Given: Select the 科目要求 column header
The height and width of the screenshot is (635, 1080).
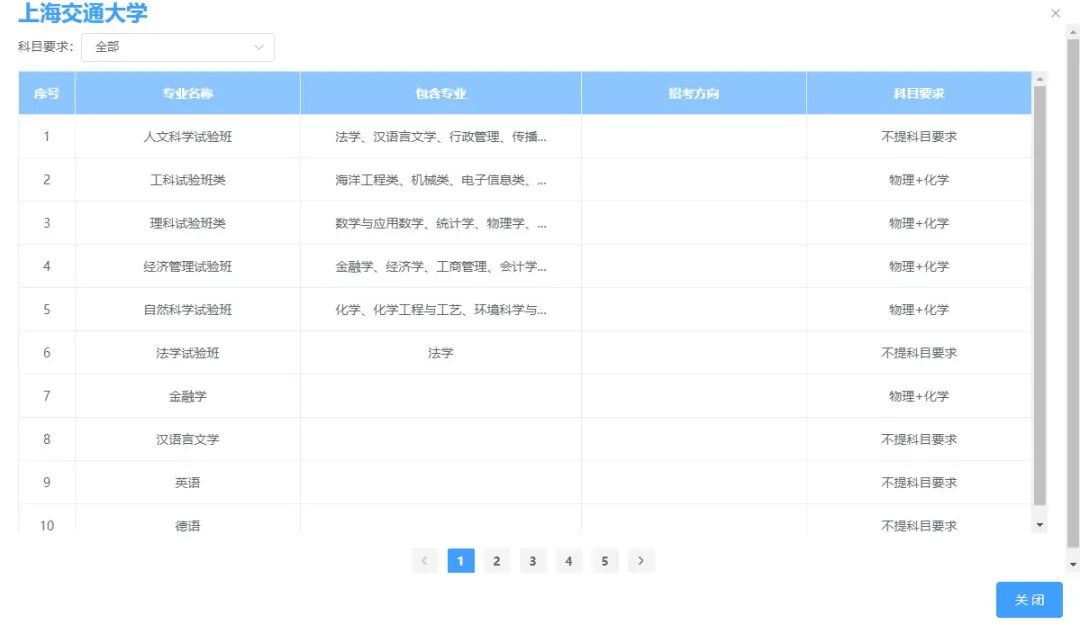Looking at the screenshot, I should tap(917, 92).
